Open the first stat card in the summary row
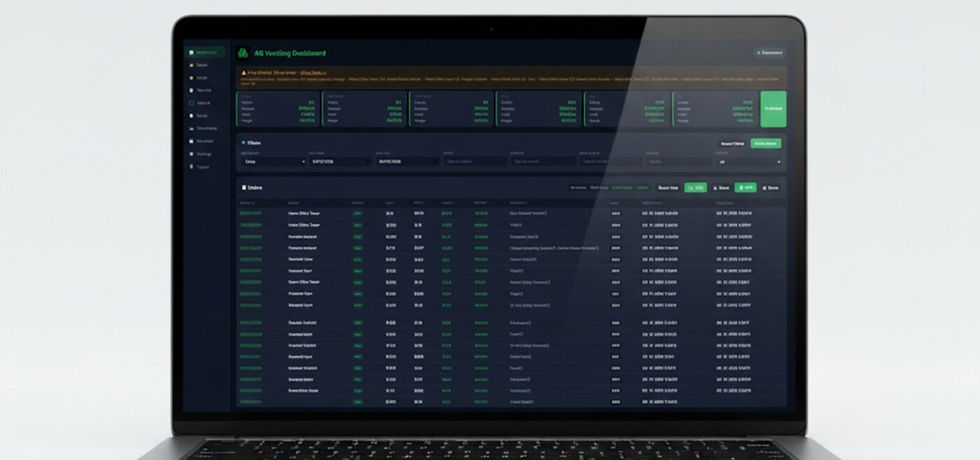Image resolution: width=980 pixels, height=460 pixels. point(278,109)
